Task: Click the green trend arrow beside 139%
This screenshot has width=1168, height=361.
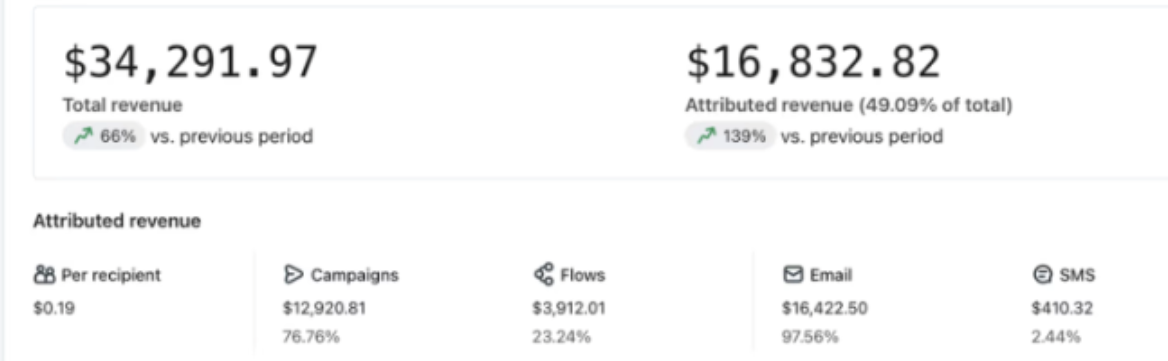Action: (705, 136)
